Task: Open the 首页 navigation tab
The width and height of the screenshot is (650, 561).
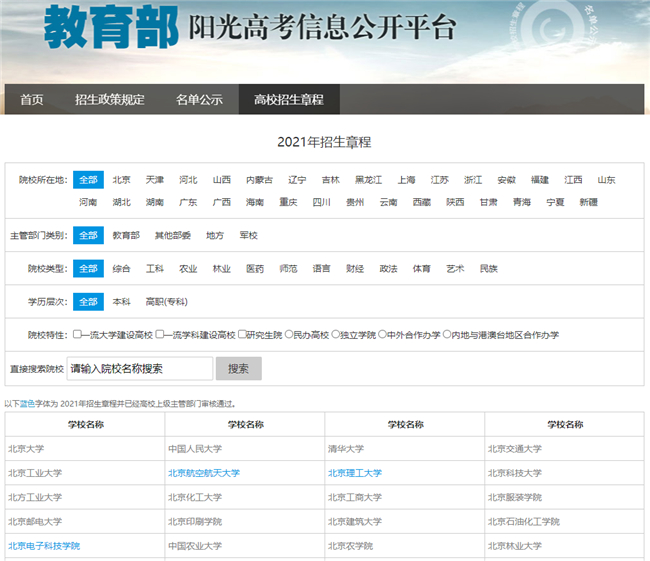Action: [32, 100]
